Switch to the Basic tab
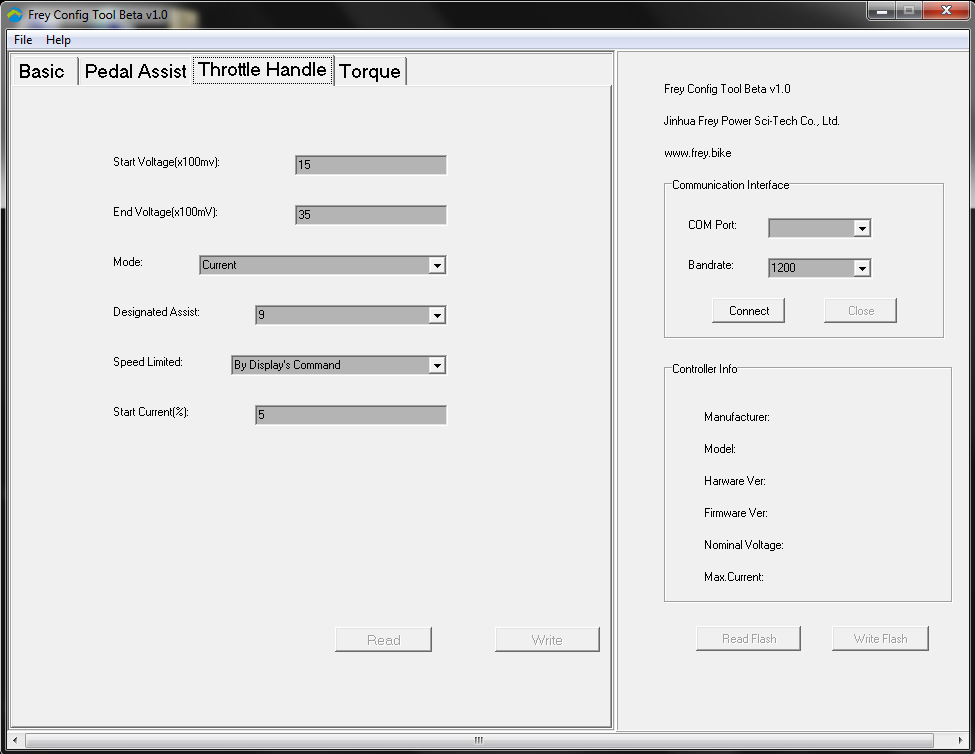The width and height of the screenshot is (975, 754). pyautogui.click(x=42, y=70)
